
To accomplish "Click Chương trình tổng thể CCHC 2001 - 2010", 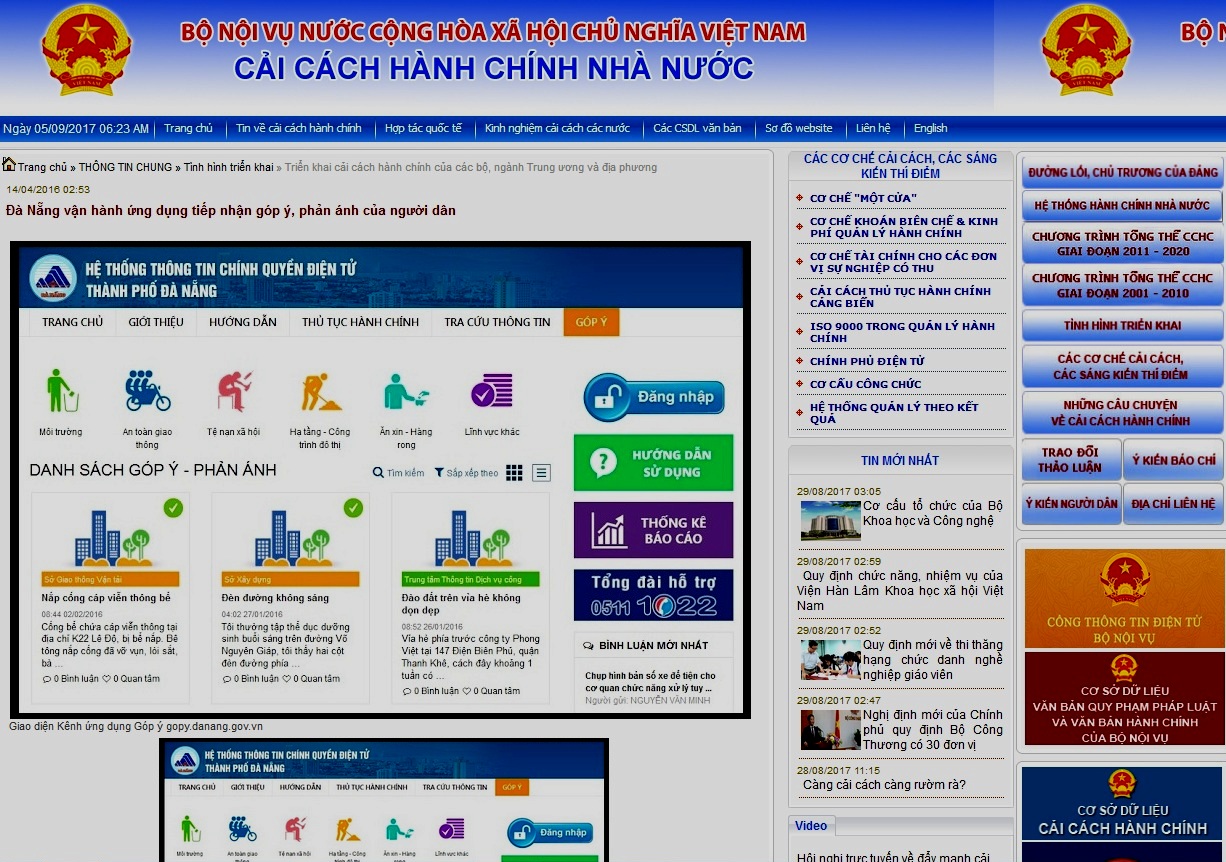I will (x=1122, y=285).
